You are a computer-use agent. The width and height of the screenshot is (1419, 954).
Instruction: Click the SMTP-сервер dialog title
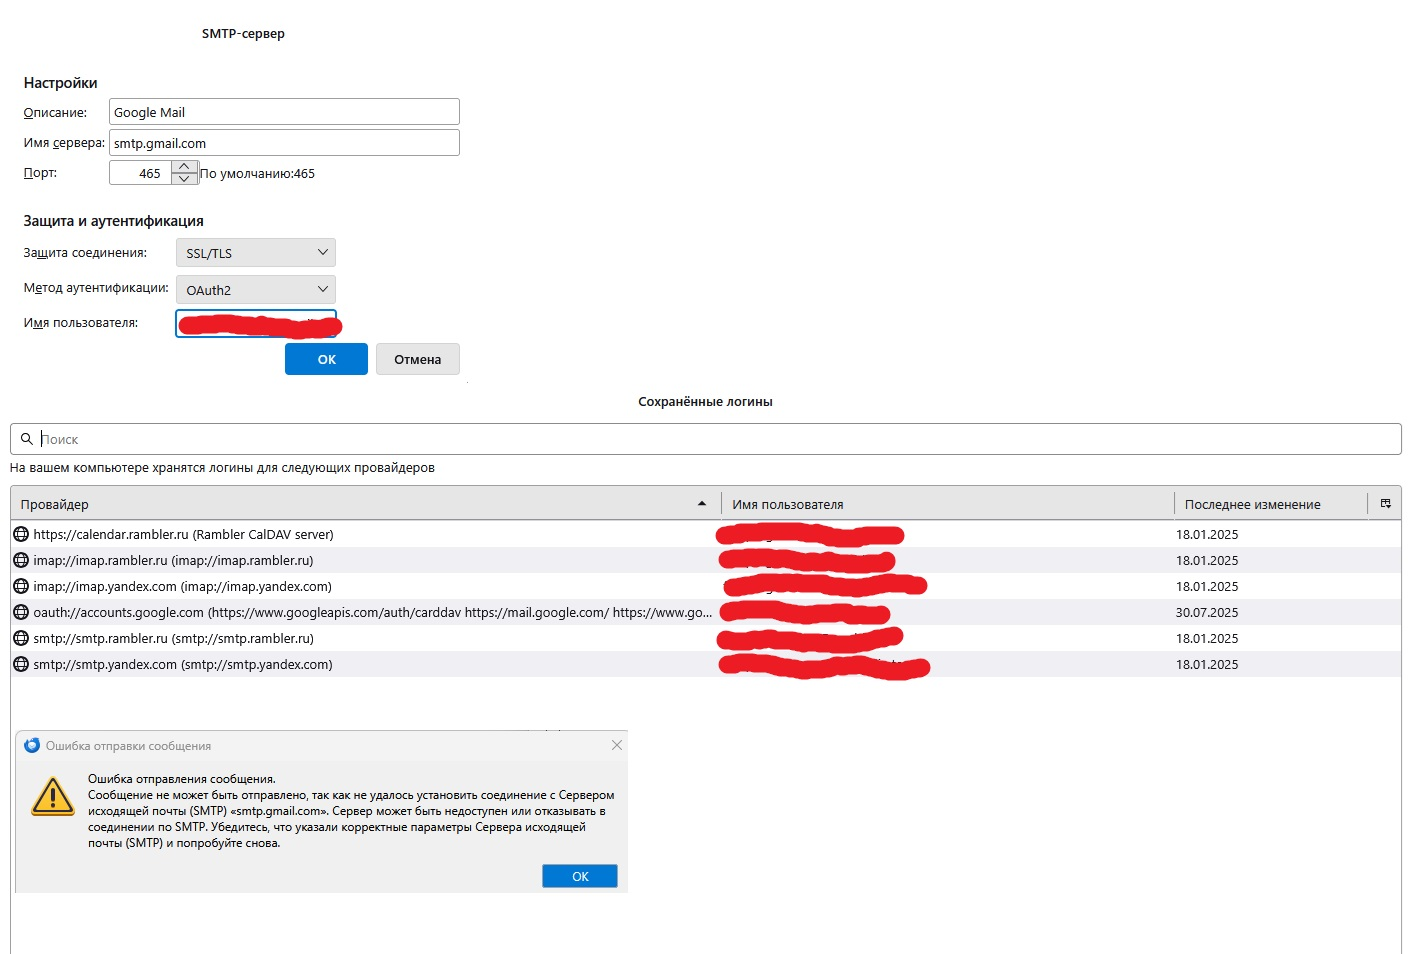pyautogui.click(x=243, y=33)
